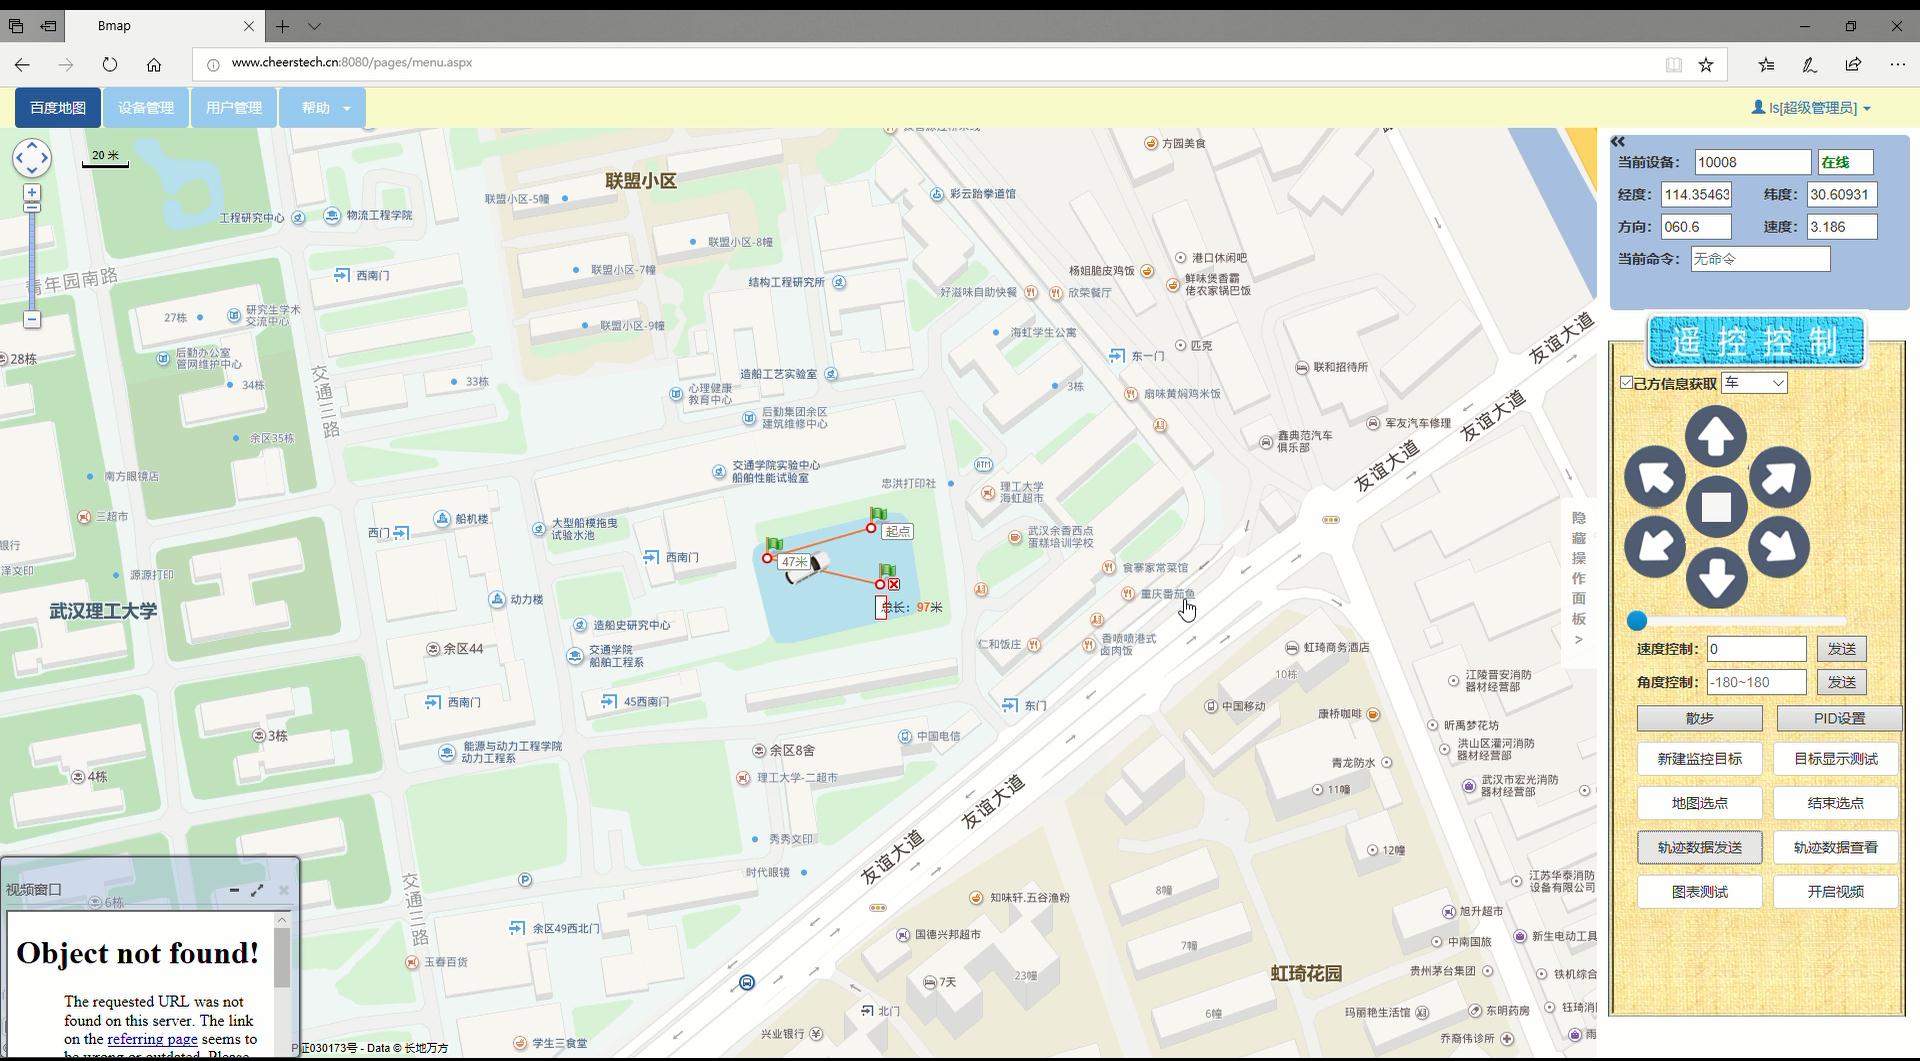The height and width of the screenshot is (1061, 1920).
Task: Click the red X to delete measurement
Action: click(x=893, y=584)
